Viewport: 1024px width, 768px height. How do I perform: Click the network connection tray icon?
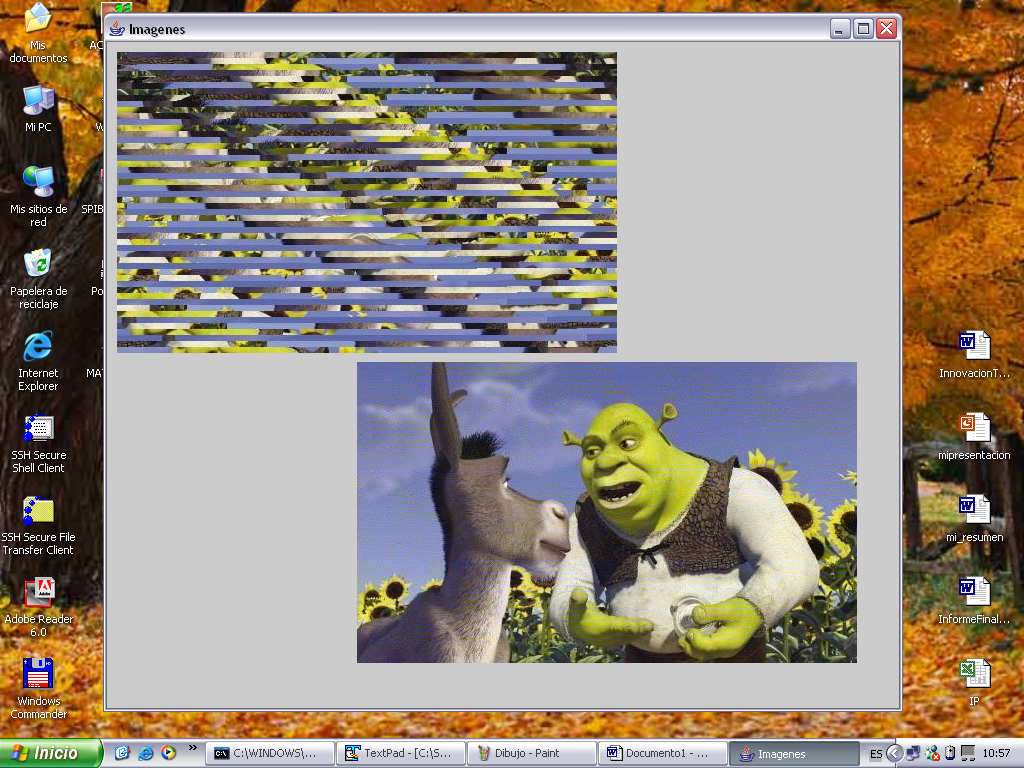913,753
